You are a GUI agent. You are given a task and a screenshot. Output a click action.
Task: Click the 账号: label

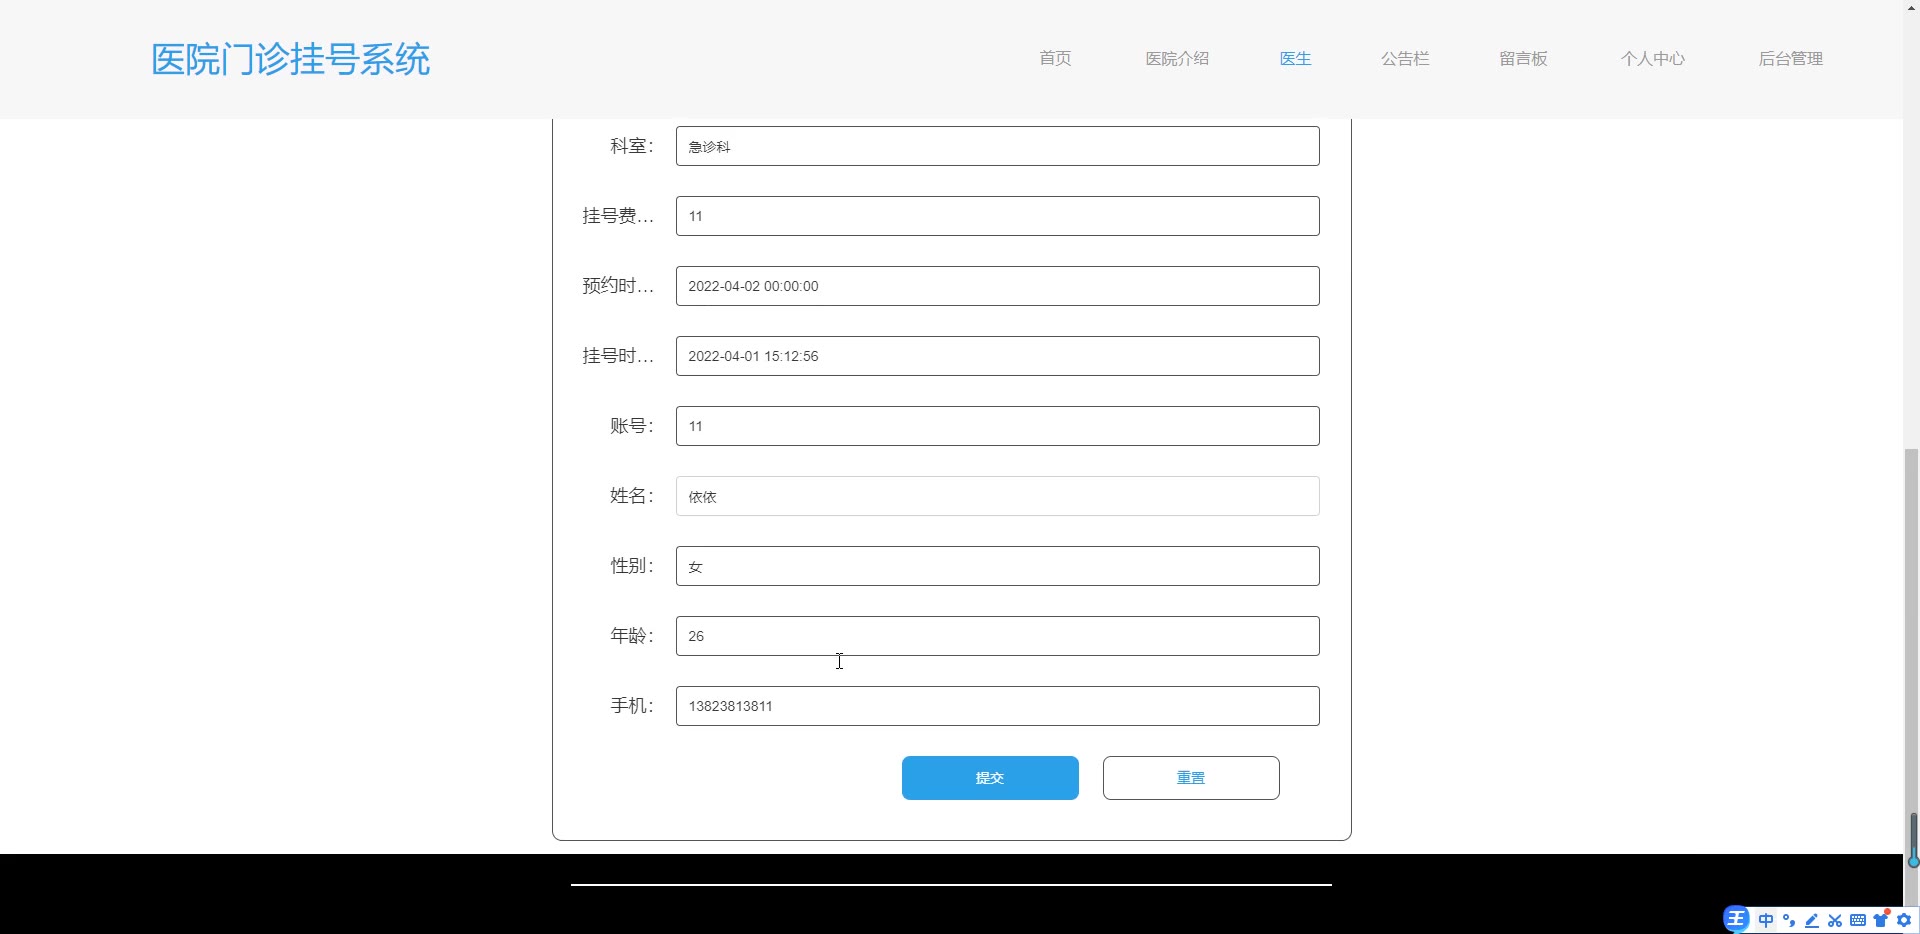632,426
